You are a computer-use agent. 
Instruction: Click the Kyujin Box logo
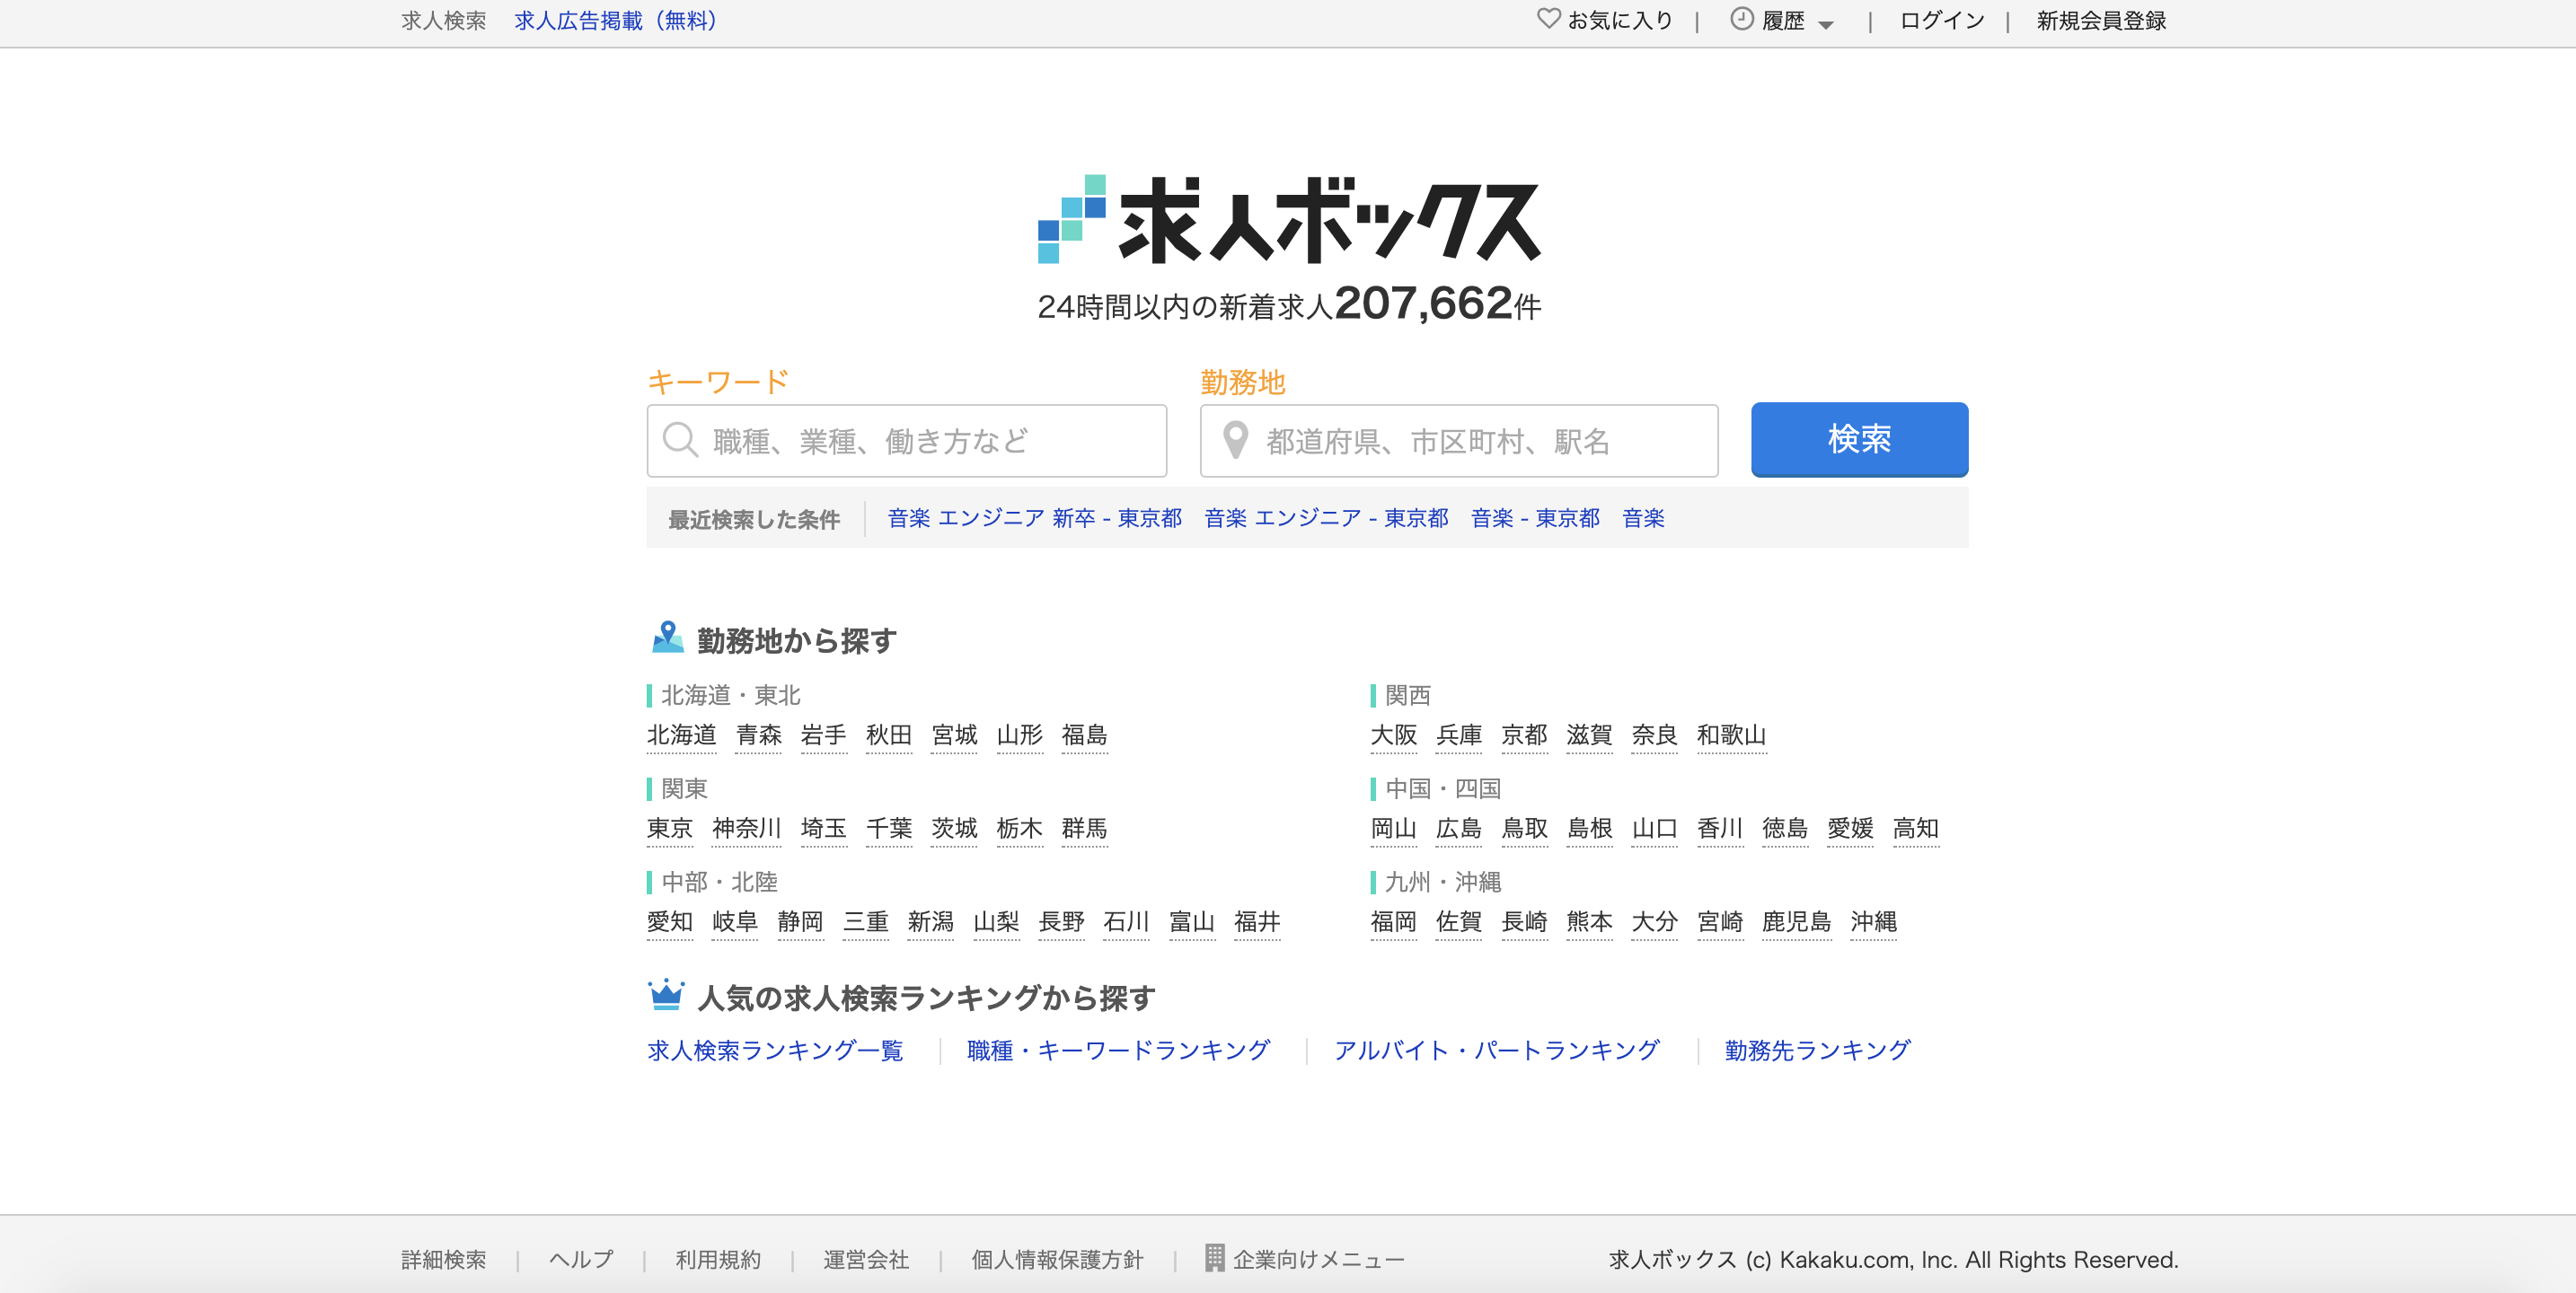click(x=1288, y=220)
